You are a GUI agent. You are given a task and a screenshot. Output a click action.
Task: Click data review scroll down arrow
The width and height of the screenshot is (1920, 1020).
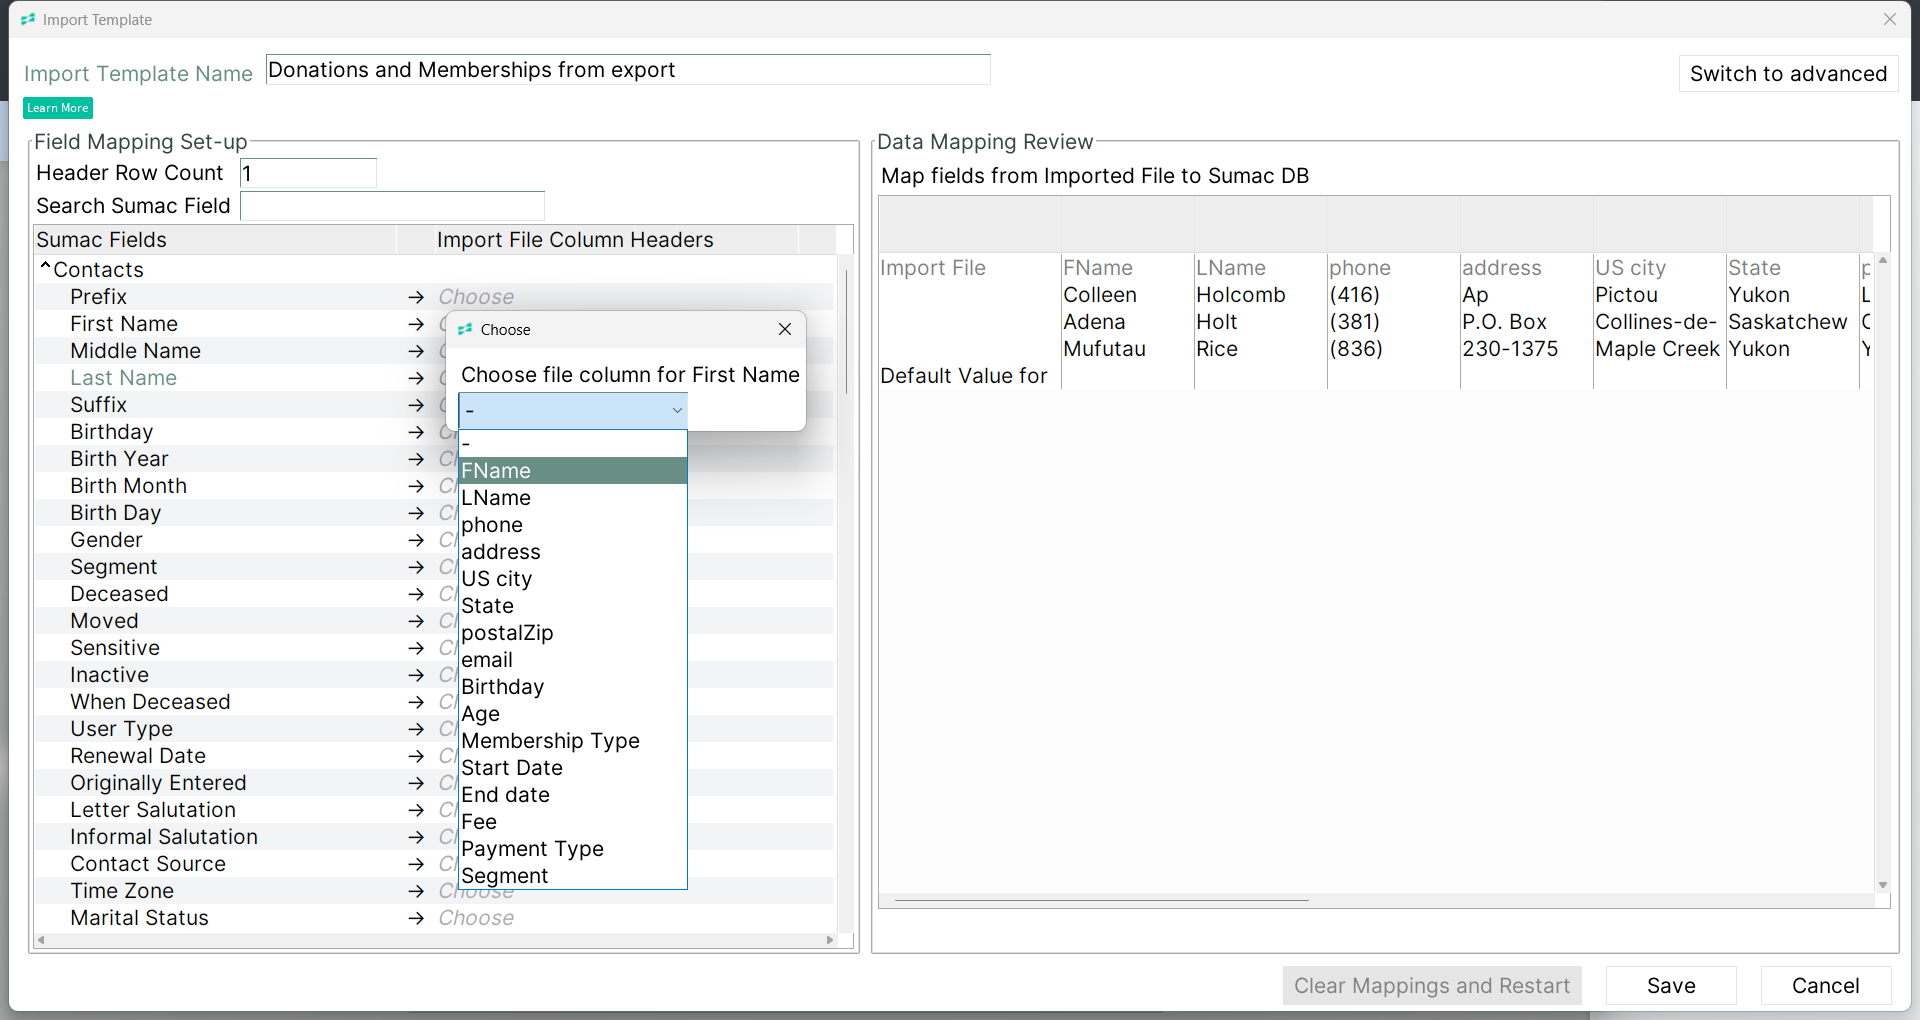[x=1883, y=885]
